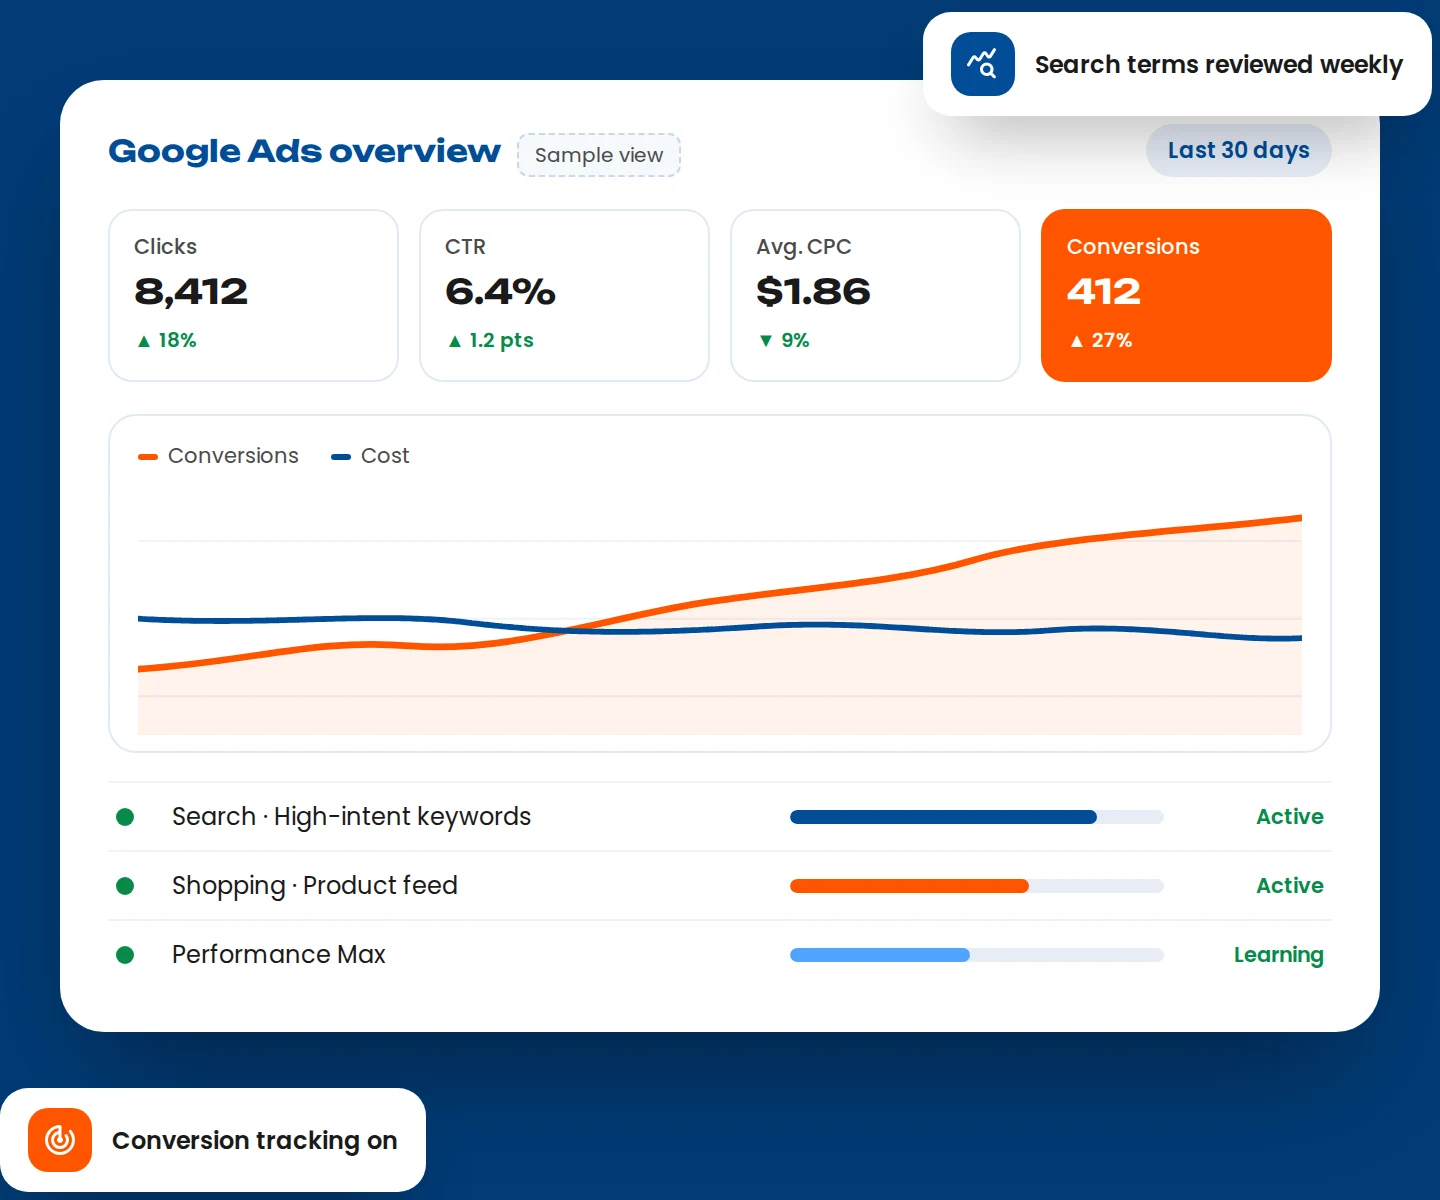The image size is (1440, 1200).
Task: Click the "▲ 27%" conversions change value
Action: 1100,340
